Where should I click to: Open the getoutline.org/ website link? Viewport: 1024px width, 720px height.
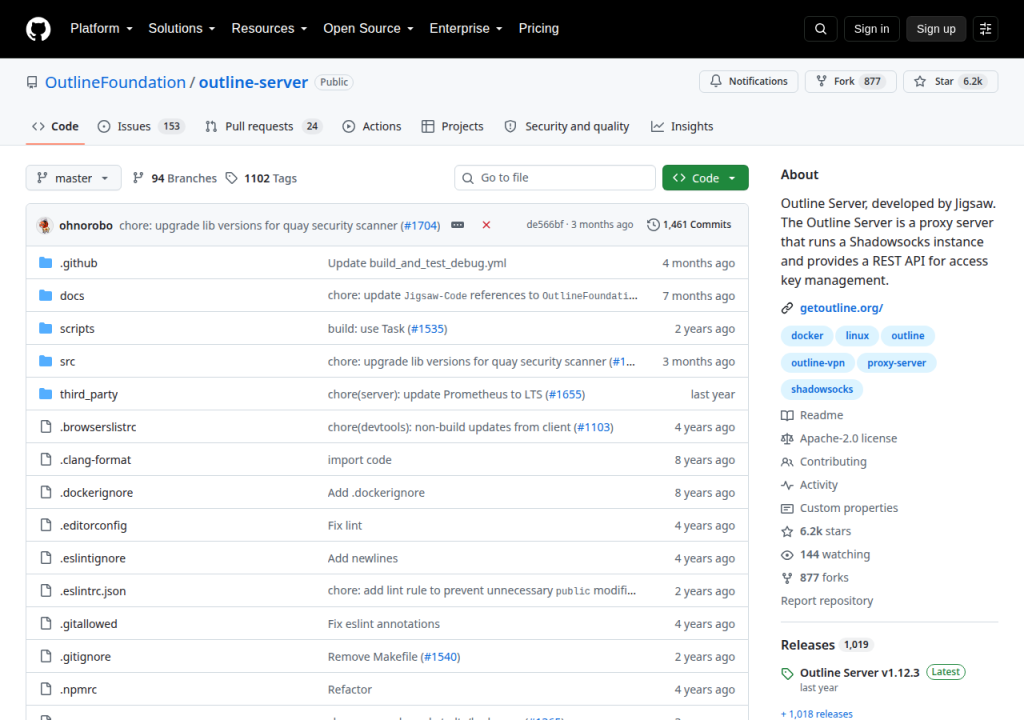[841, 308]
